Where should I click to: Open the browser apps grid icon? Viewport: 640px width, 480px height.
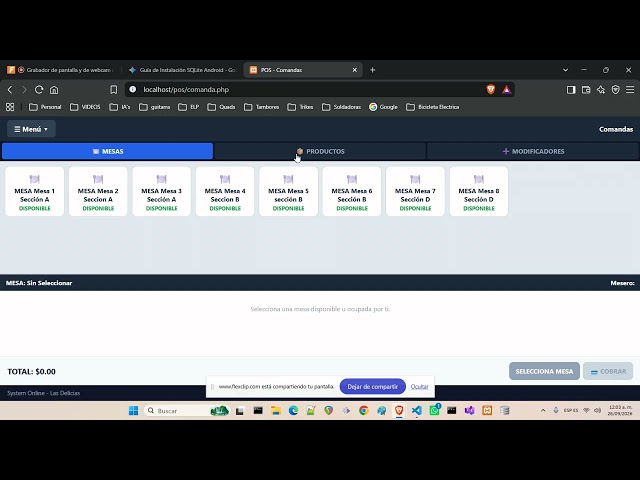[x=10, y=107]
